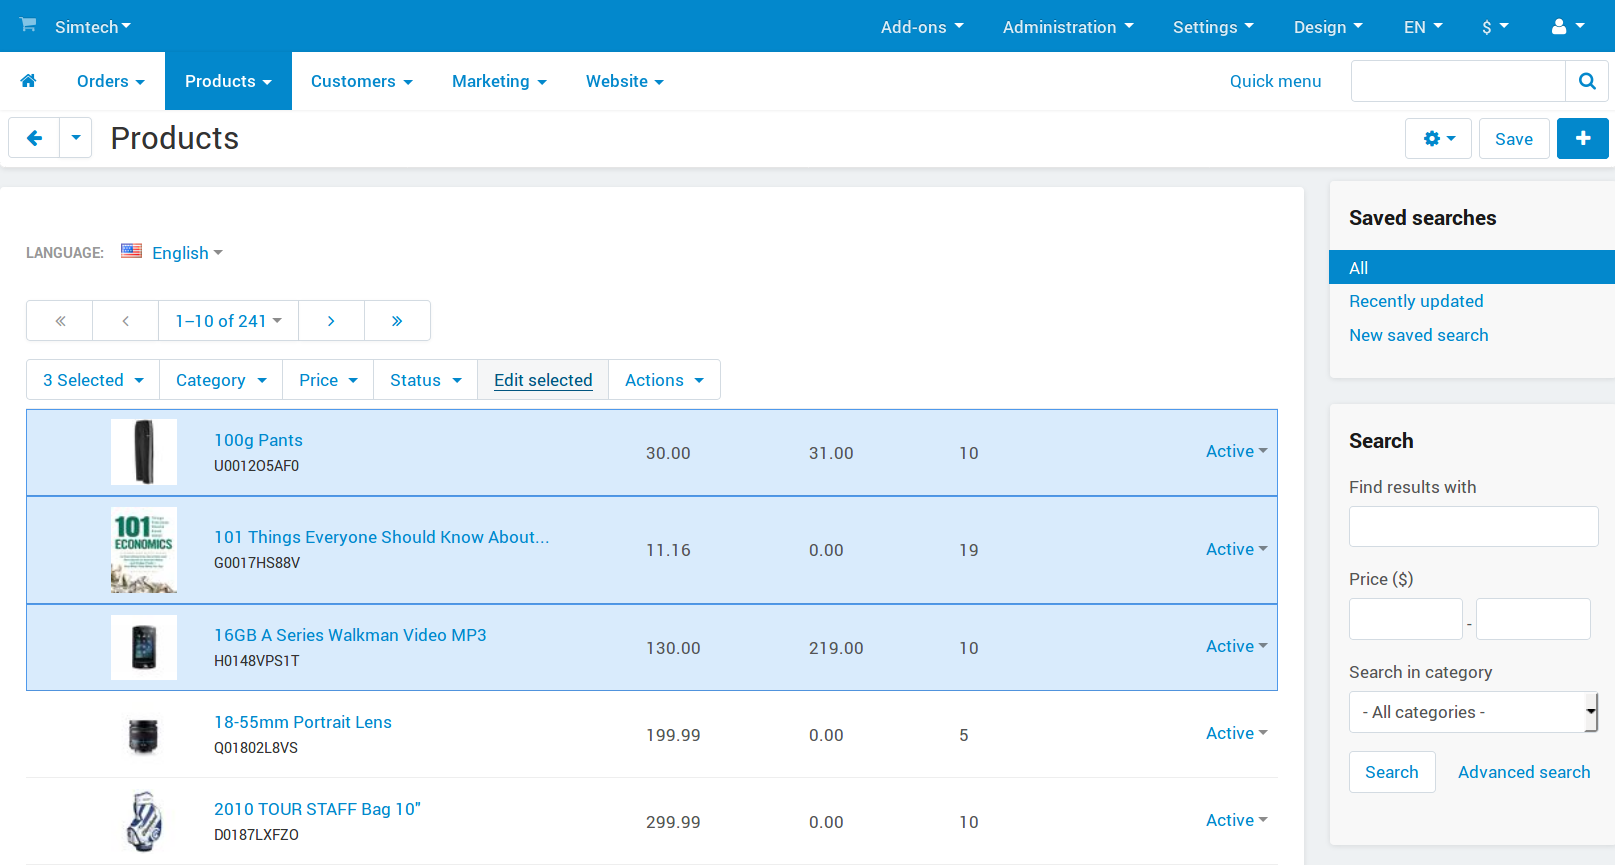This screenshot has width=1615, height=865.
Task: Open the dropdown next to back arrow
Action: click(x=76, y=138)
